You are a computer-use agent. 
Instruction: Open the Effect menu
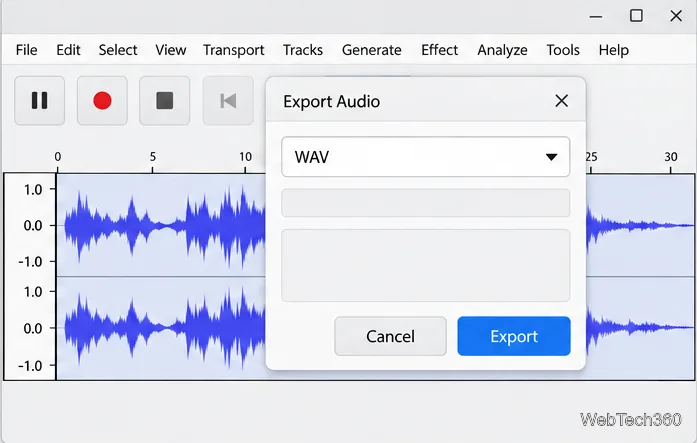click(x=439, y=50)
